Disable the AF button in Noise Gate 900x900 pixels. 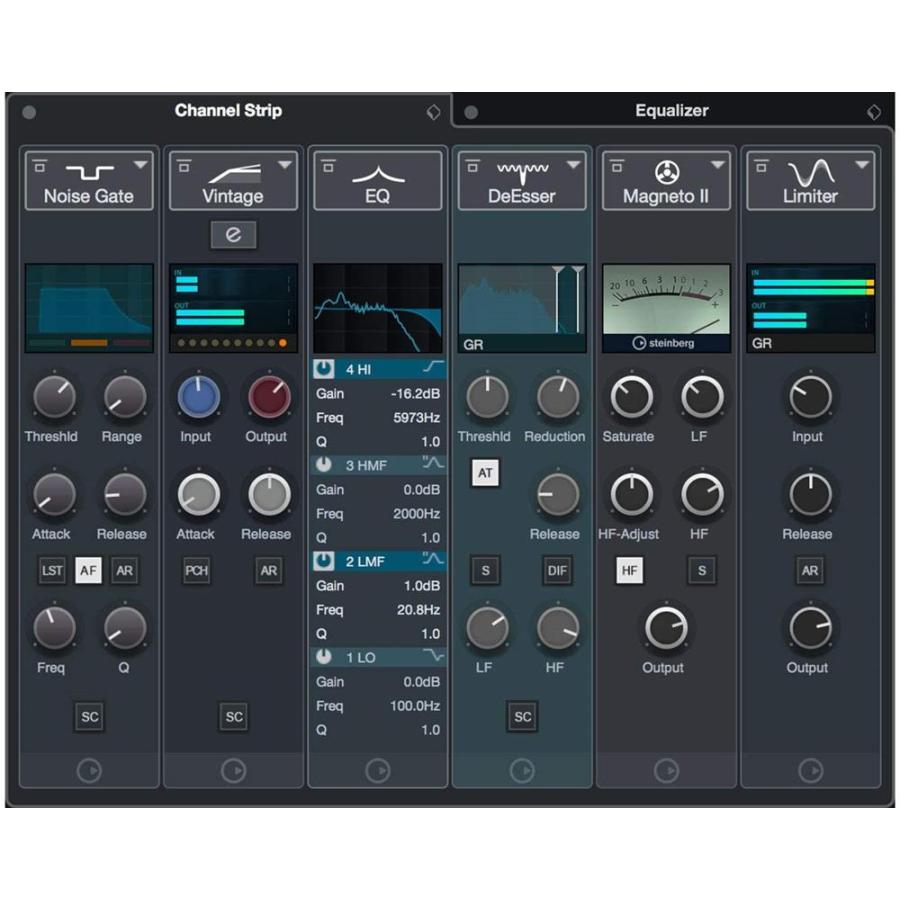tap(88, 571)
